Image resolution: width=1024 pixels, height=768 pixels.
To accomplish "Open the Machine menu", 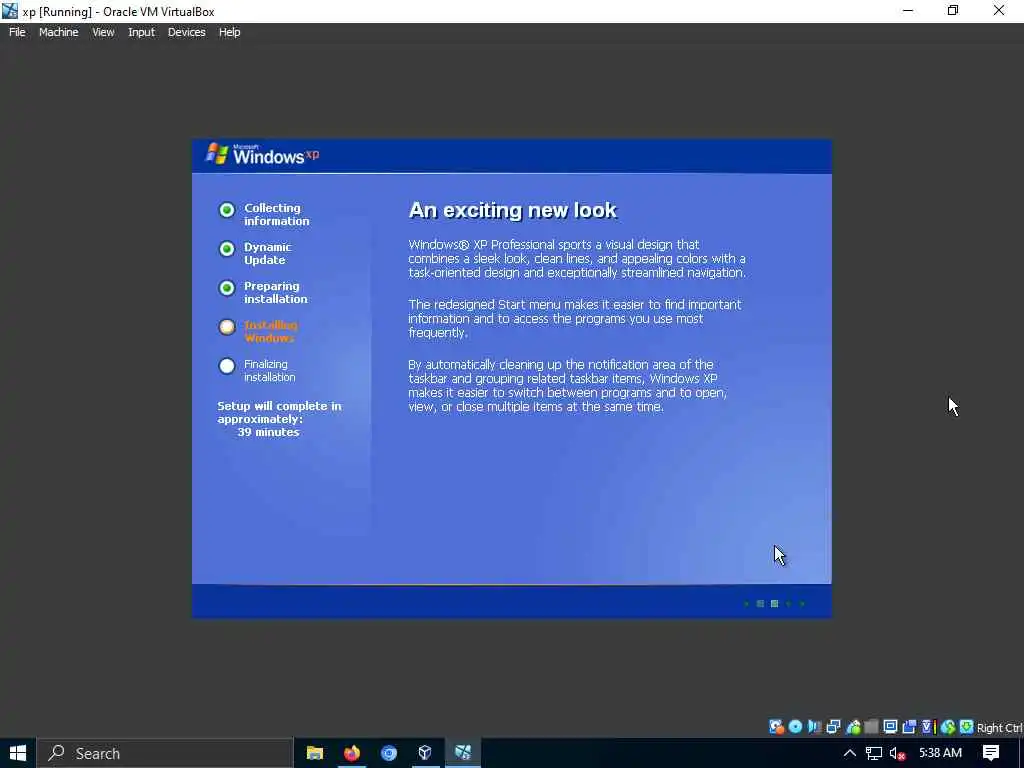I will pyautogui.click(x=58, y=32).
